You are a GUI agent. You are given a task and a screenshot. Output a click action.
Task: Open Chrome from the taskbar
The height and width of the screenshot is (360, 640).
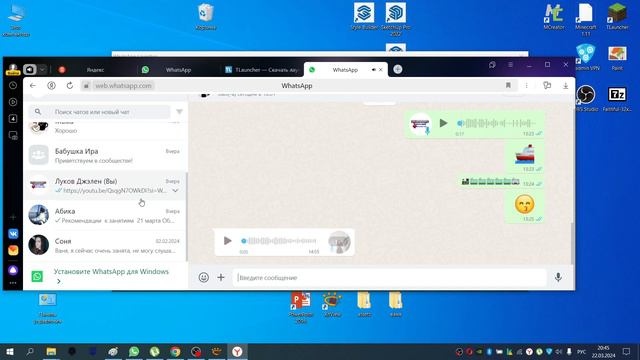(x=175, y=351)
